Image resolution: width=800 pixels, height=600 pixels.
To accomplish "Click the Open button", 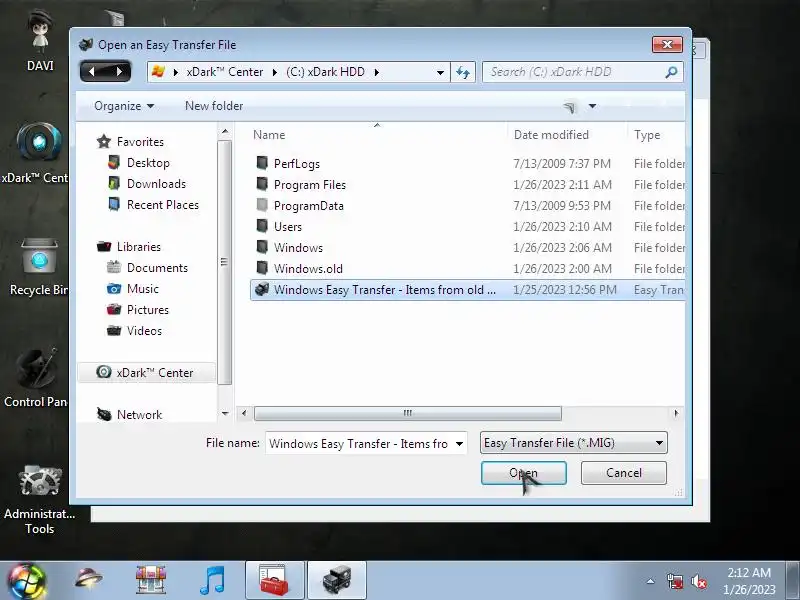I will pyautogui.click(x=523, y=473).
